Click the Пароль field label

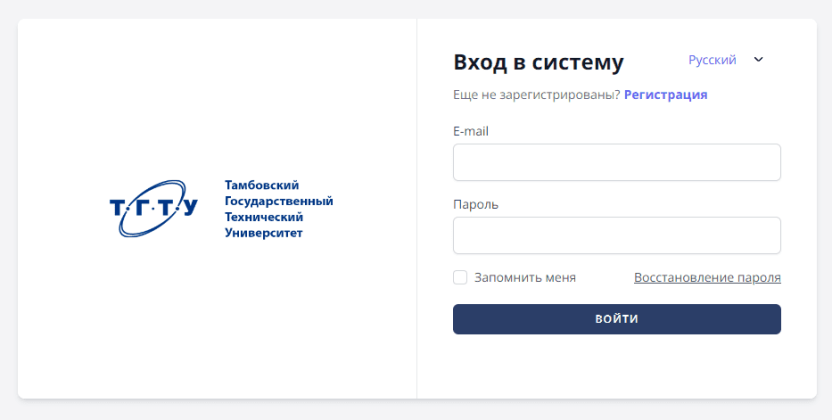[476, 205]
